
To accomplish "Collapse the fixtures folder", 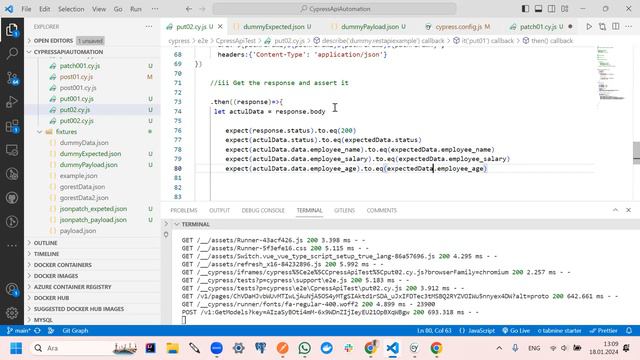I will click(x=66, y=132).
